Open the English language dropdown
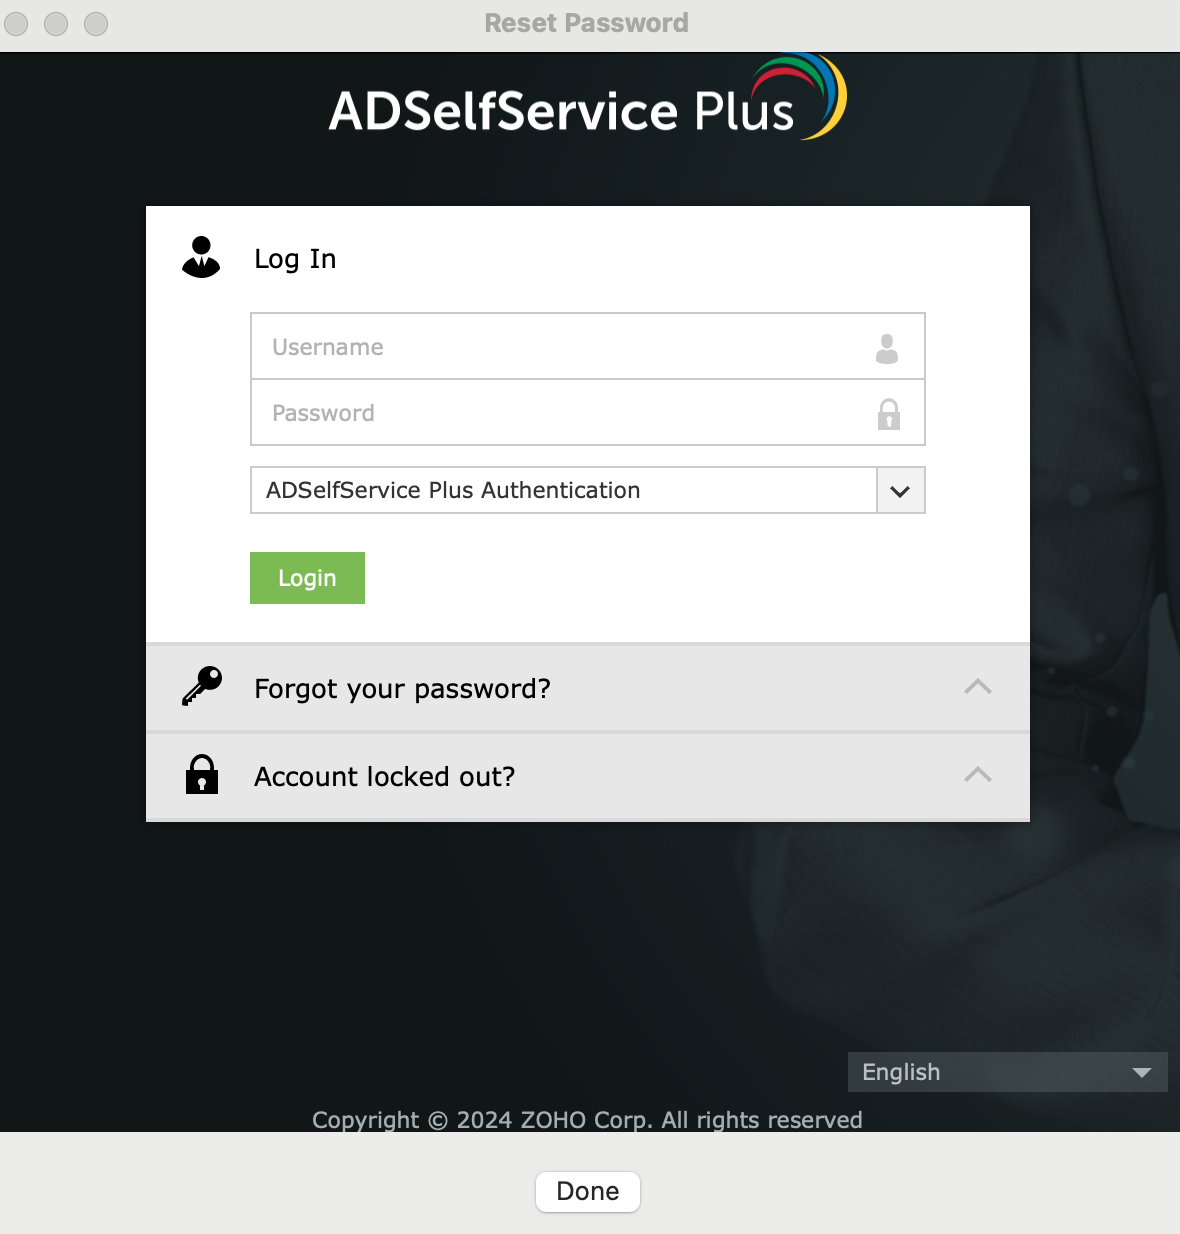Image resolution: width=1180 pixels, height=1234 pixels. (1008, 1072)
